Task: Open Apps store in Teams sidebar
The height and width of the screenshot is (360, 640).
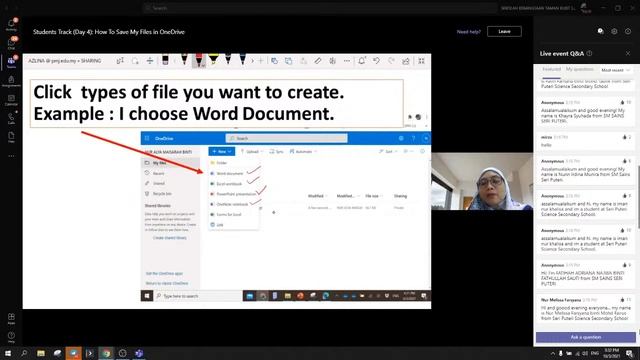Action: [11, 318]
